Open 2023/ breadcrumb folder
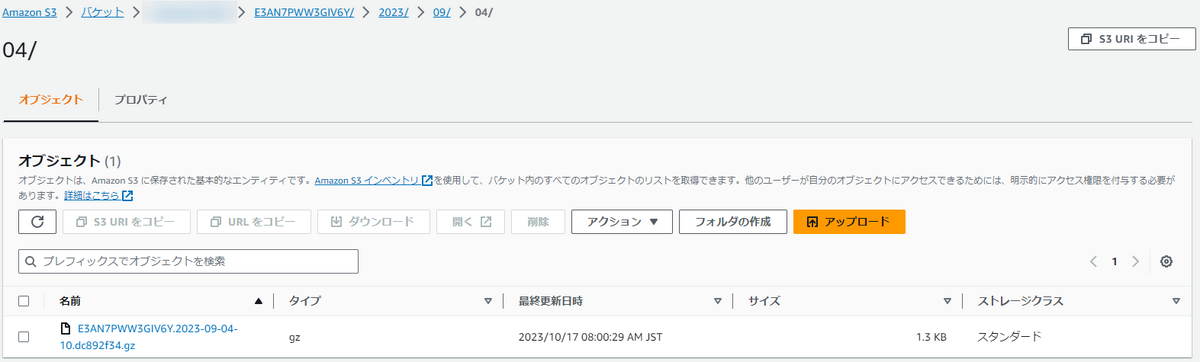The image size is (1200, 362). (x=393, y=13)
